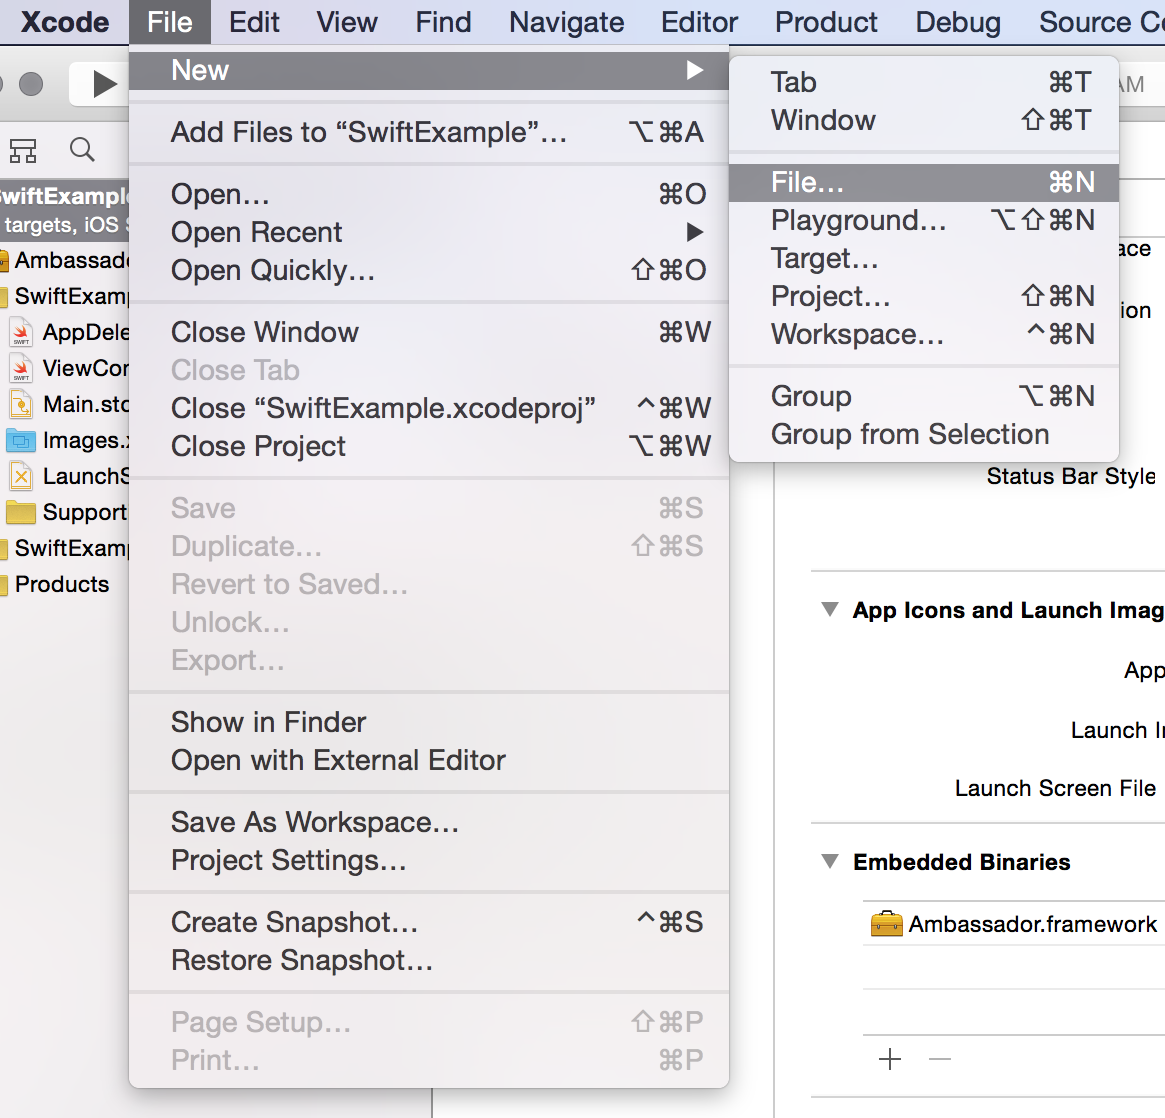Select Create Snapshot…
This screenshot has width=1165, height=1118.
pyautogui.click(x=429, y=923)
